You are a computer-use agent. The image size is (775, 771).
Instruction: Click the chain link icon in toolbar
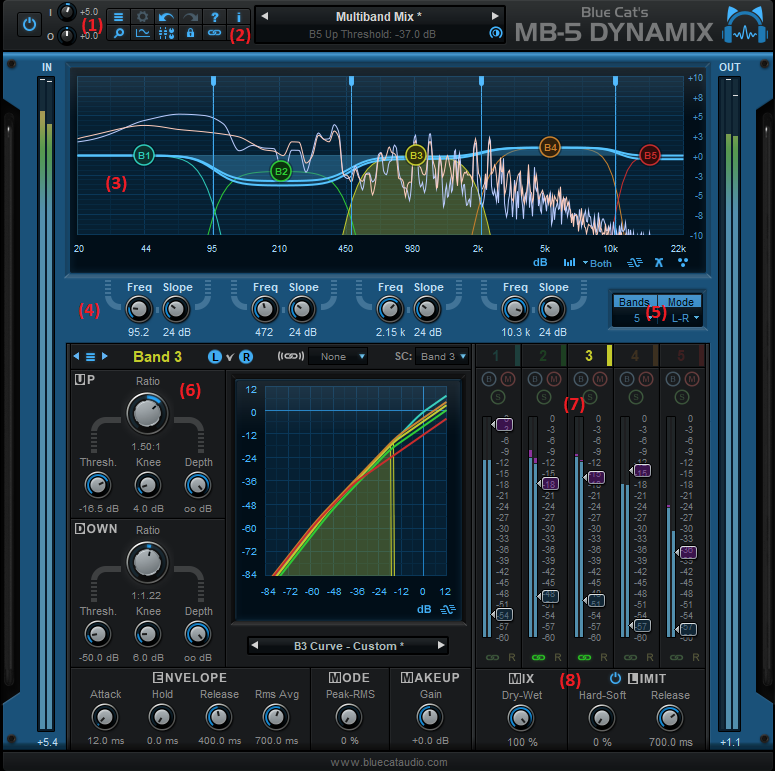(215, 33)
